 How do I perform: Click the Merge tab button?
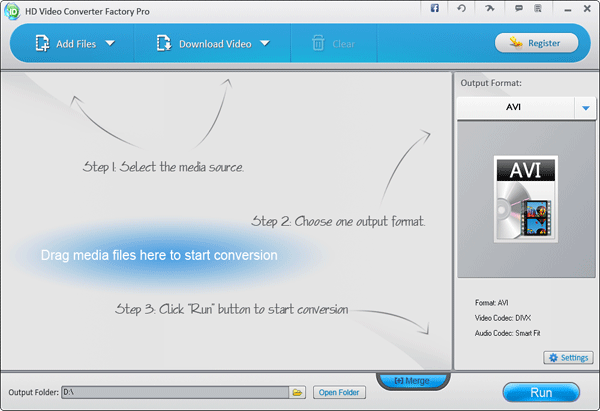413,381
